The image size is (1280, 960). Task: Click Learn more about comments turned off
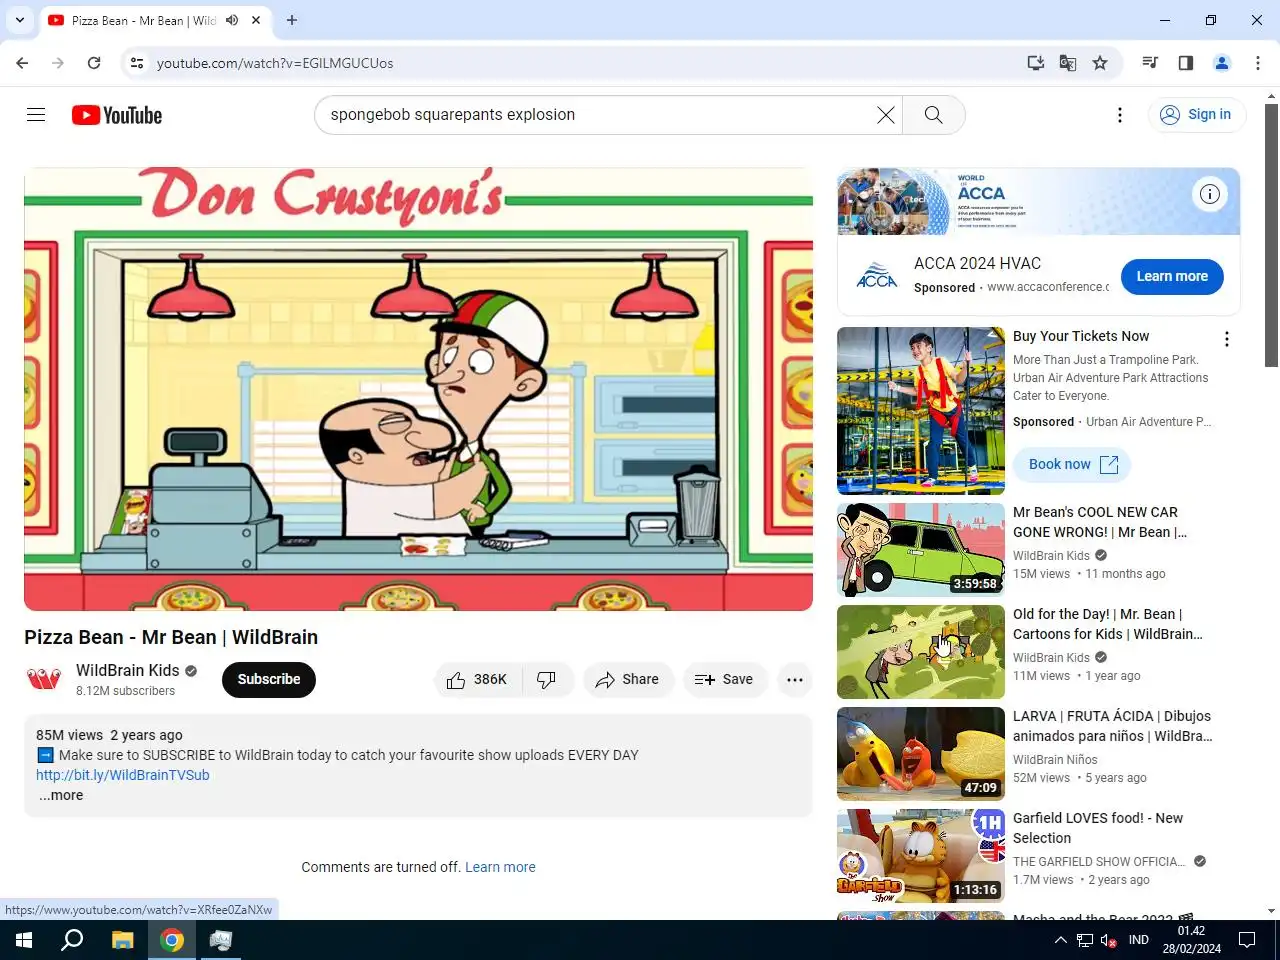click(500, 867)
